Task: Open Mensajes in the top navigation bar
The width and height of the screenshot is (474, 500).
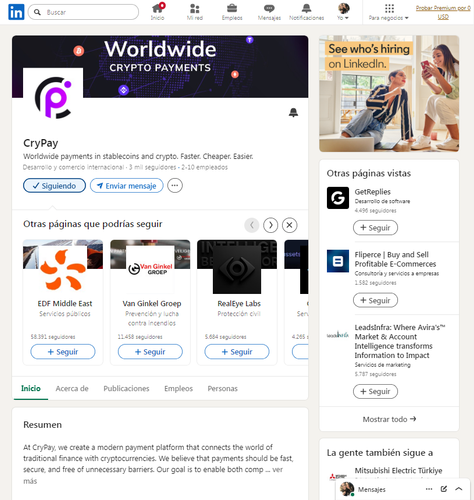Action: (x=269, y=12)
